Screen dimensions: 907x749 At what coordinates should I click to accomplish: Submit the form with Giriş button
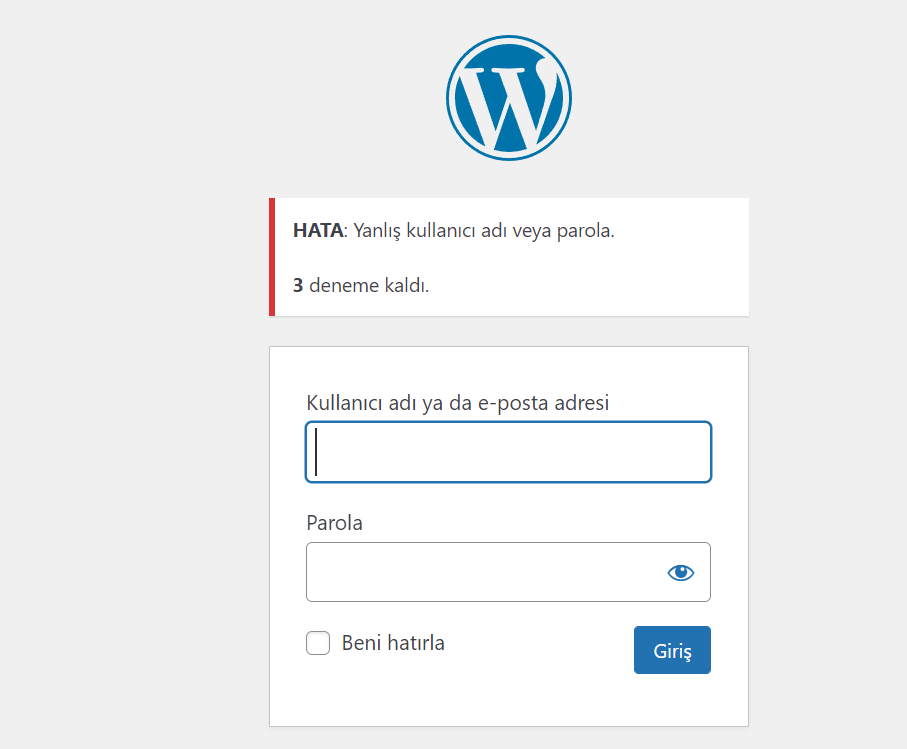(x=672, y=650)
